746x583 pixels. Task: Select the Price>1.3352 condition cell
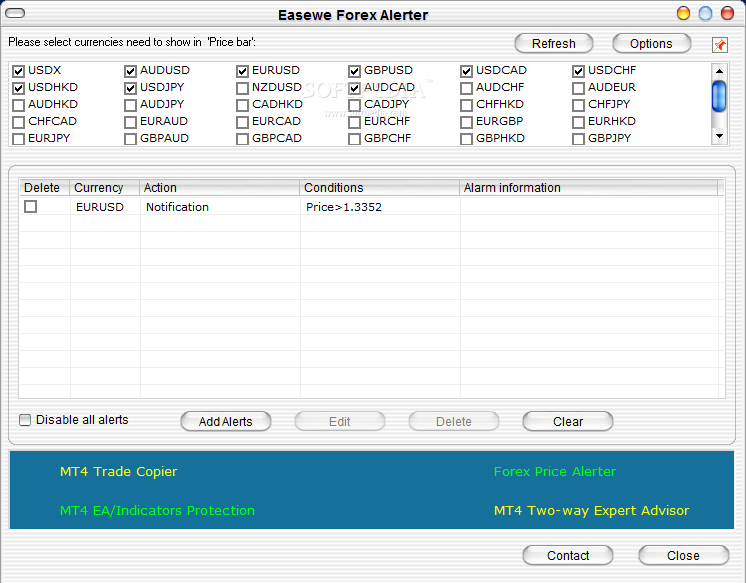tap(380, 207)
